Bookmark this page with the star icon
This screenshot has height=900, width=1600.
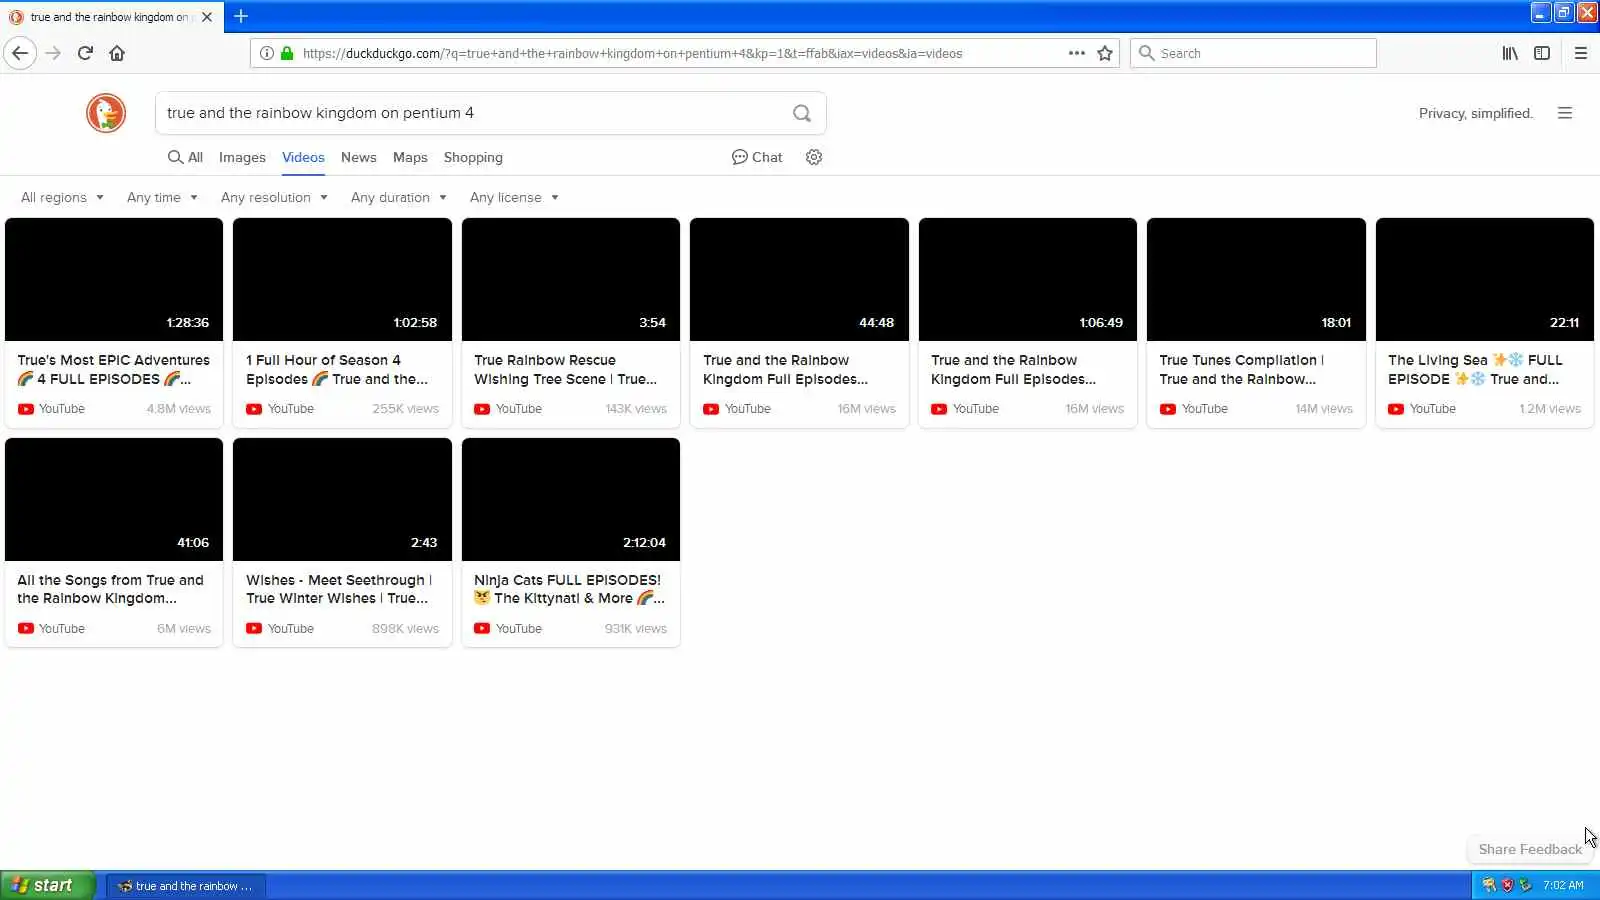click(x=1105, y=53)
